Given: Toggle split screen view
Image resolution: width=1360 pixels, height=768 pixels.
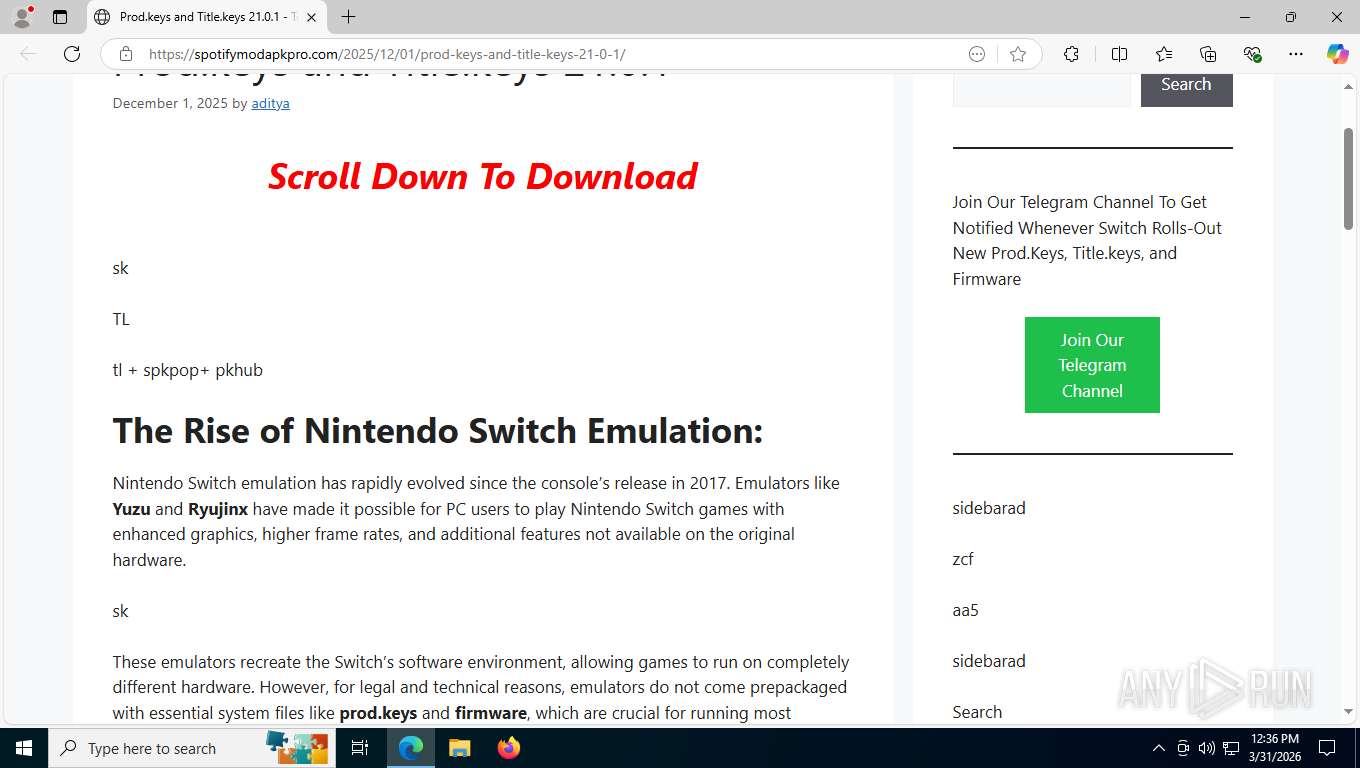Looking at the screenshot, I should (1120, 54).
